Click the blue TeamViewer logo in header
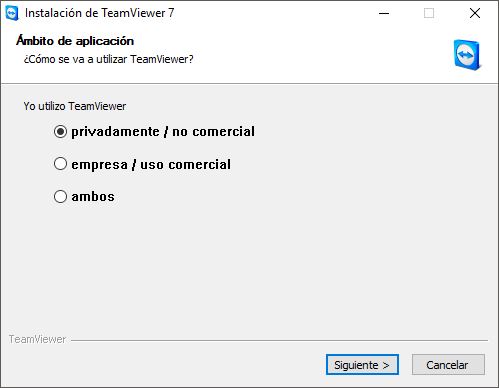 coord(467,55)
